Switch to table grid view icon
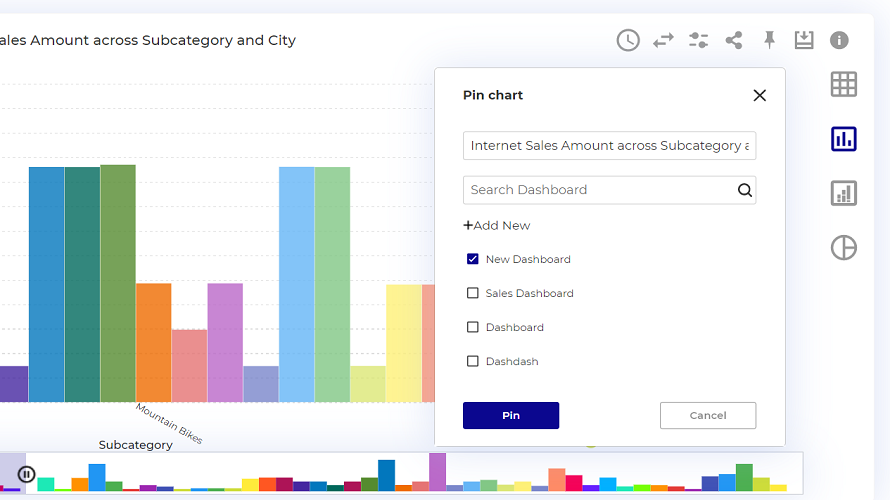Screen dimensions: 890x500 [843, 85]
